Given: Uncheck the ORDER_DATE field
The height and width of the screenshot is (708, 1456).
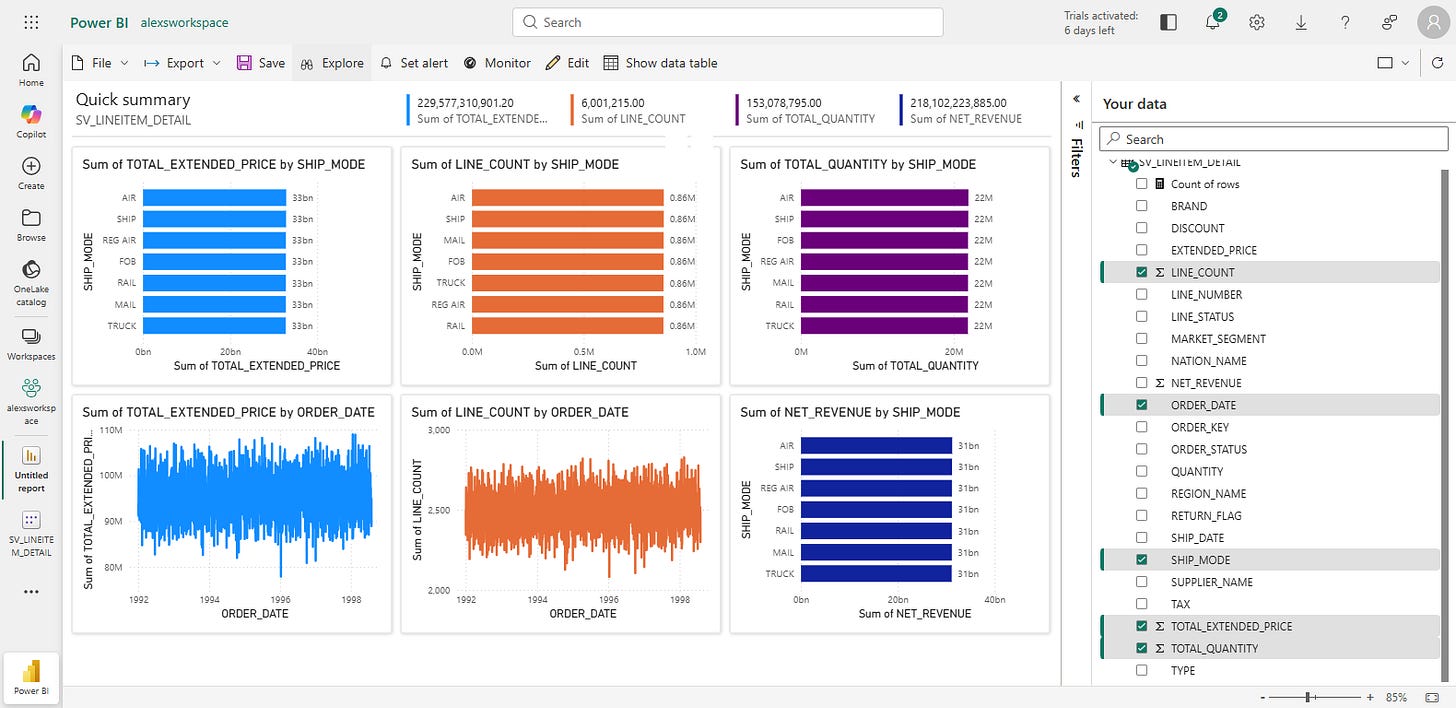Looking at the screenshot, I should [x=1141, y=405].
